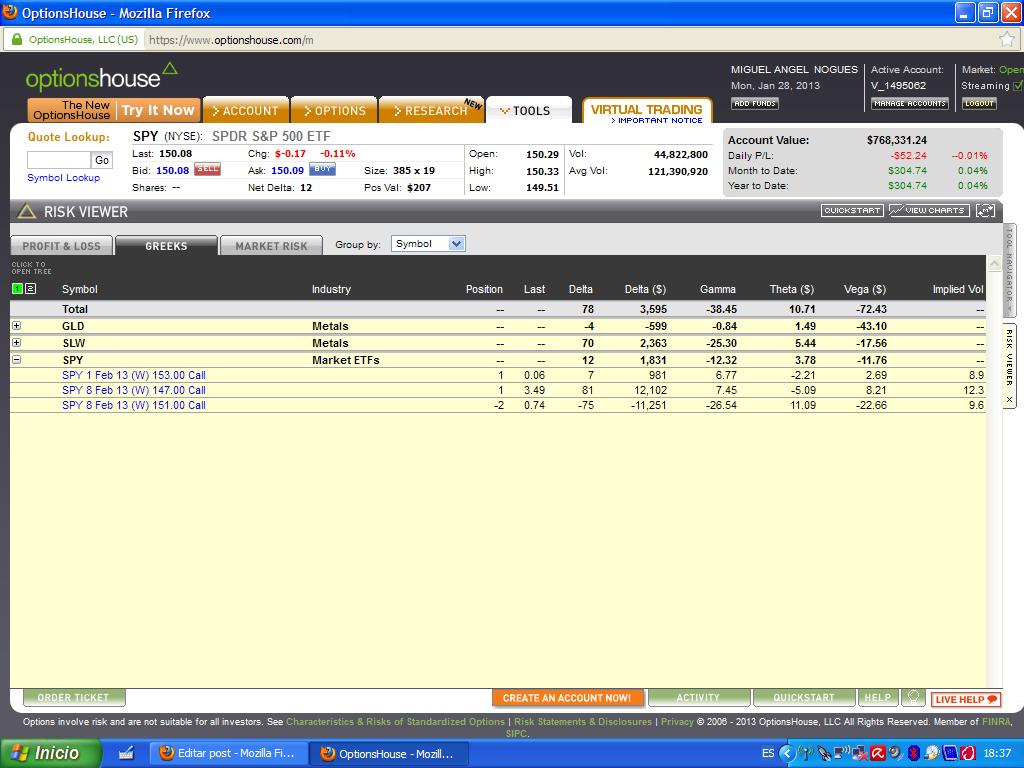Click the Quote Lookup input field

click(59, 160)
